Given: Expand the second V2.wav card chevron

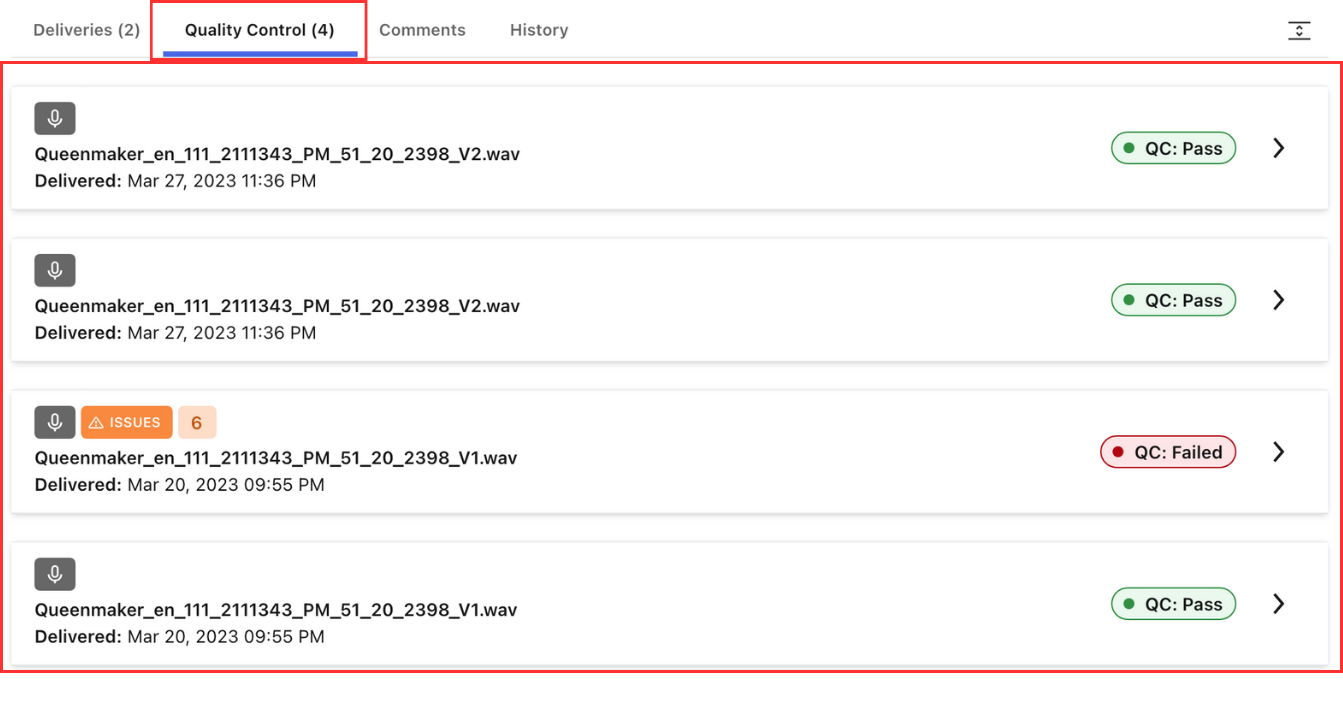Looking at the screenshot, I should 1278,300.
